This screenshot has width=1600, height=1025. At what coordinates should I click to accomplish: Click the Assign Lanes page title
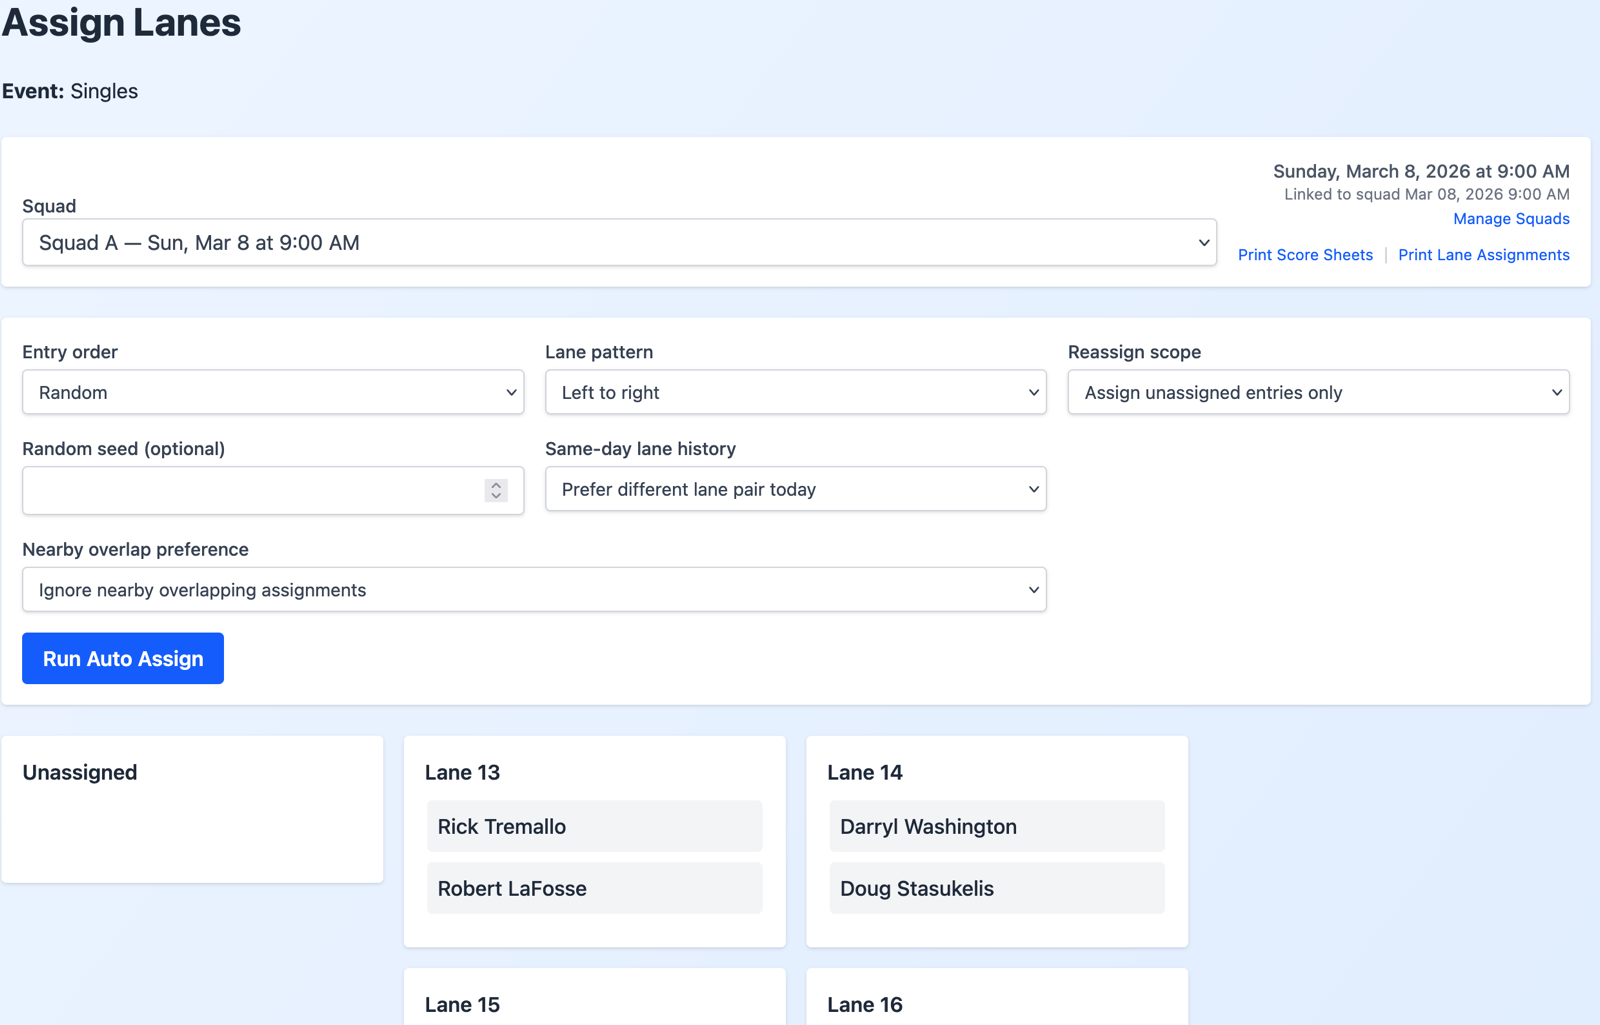tap(121, 22)
